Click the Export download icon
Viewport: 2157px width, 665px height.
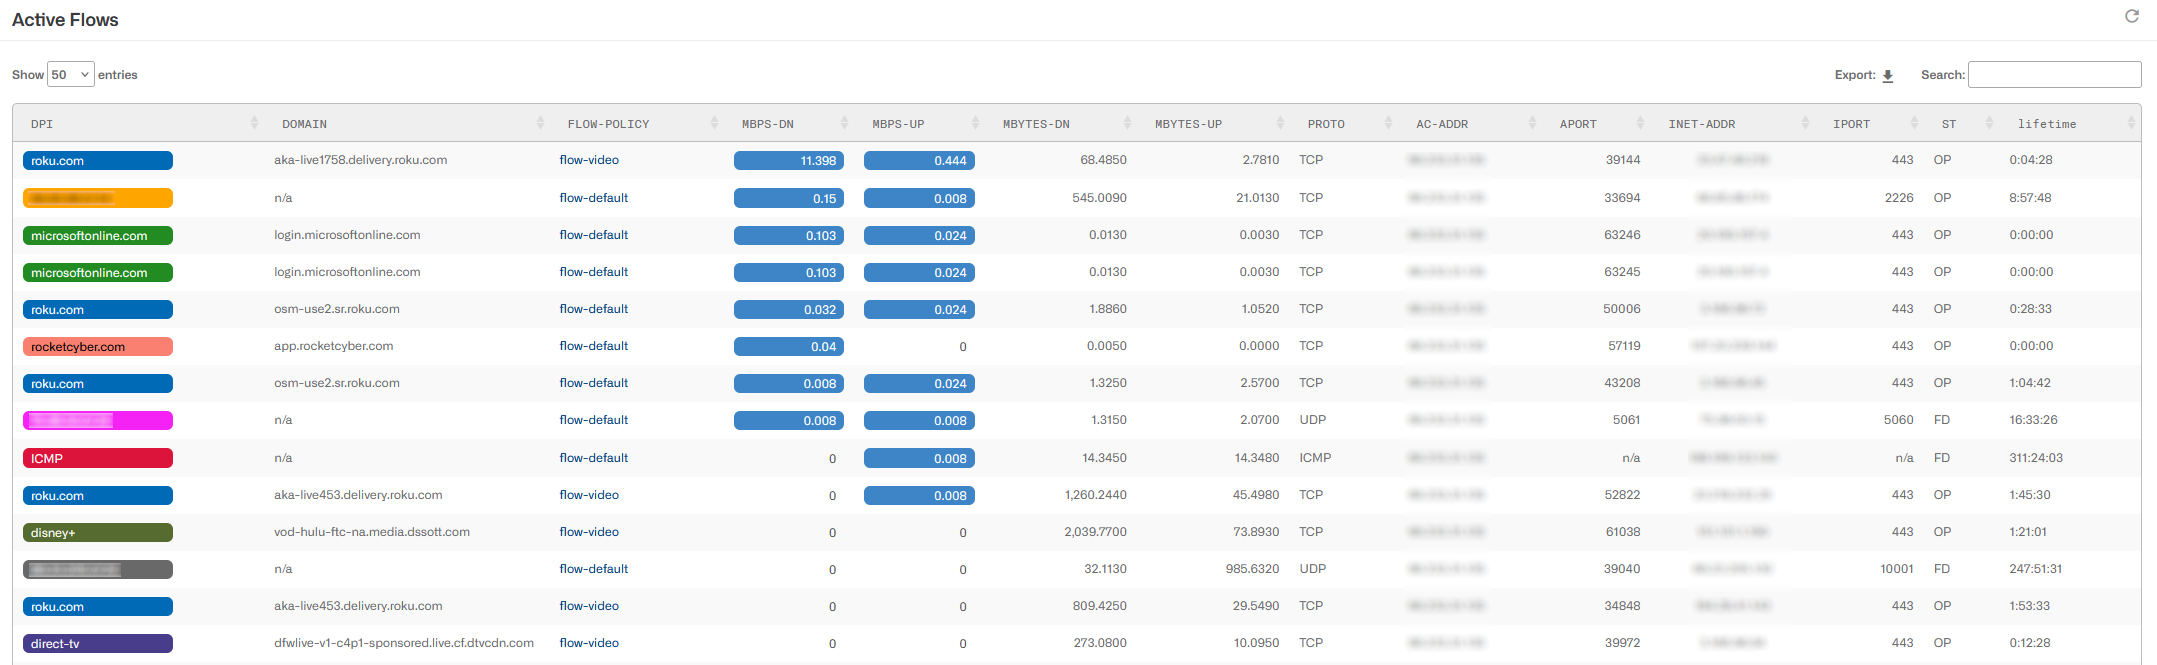(x=1888, y=75)
